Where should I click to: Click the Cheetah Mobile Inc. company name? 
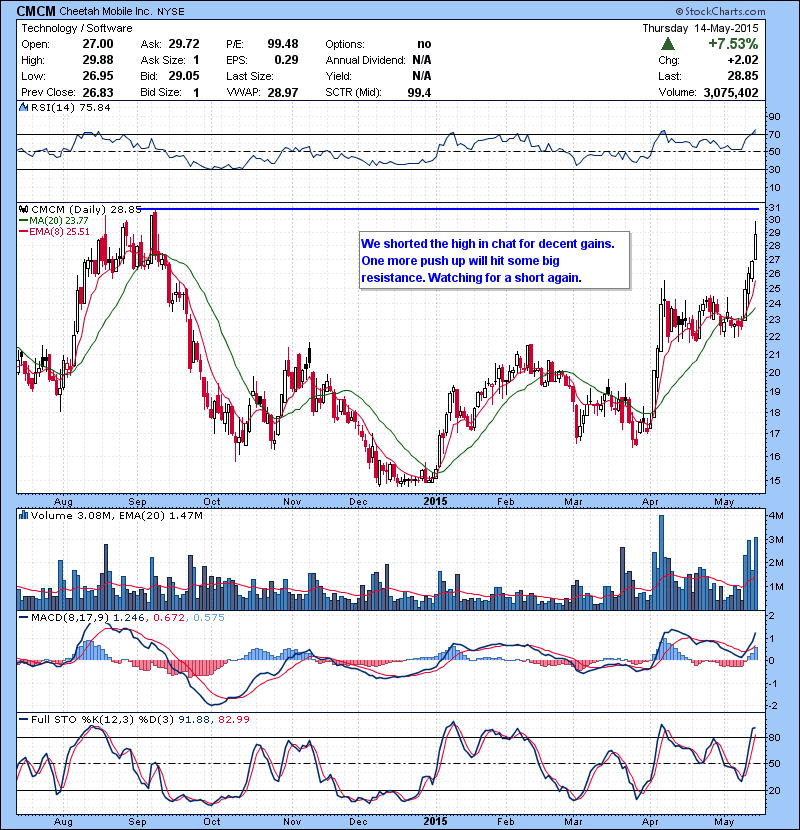pyautogui.click(x=107, y=11)
